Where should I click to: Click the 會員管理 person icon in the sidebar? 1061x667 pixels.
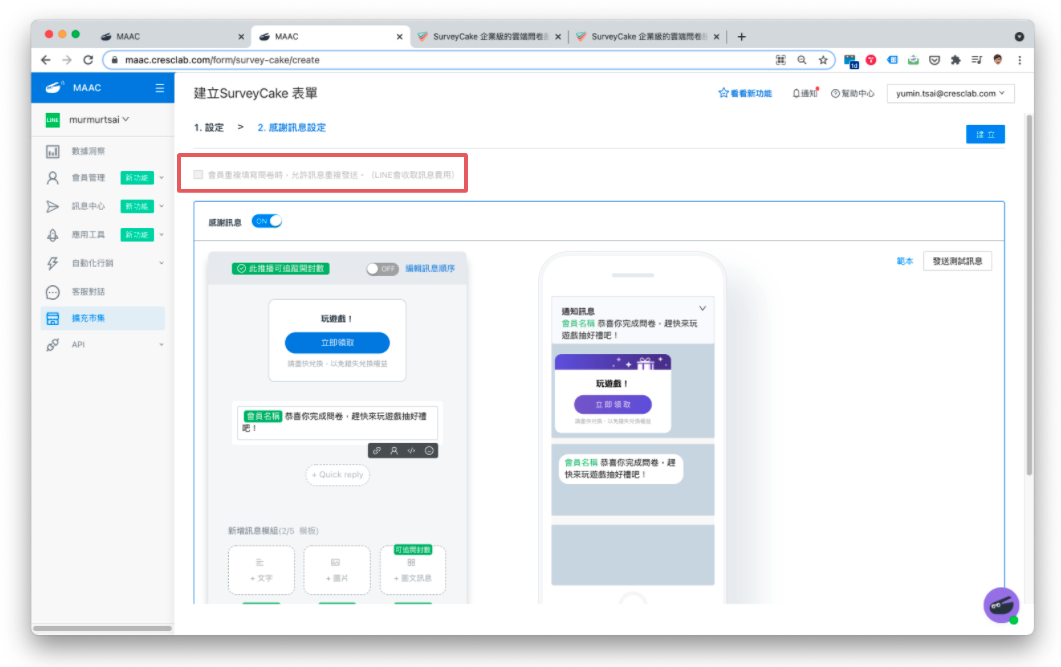53,178
